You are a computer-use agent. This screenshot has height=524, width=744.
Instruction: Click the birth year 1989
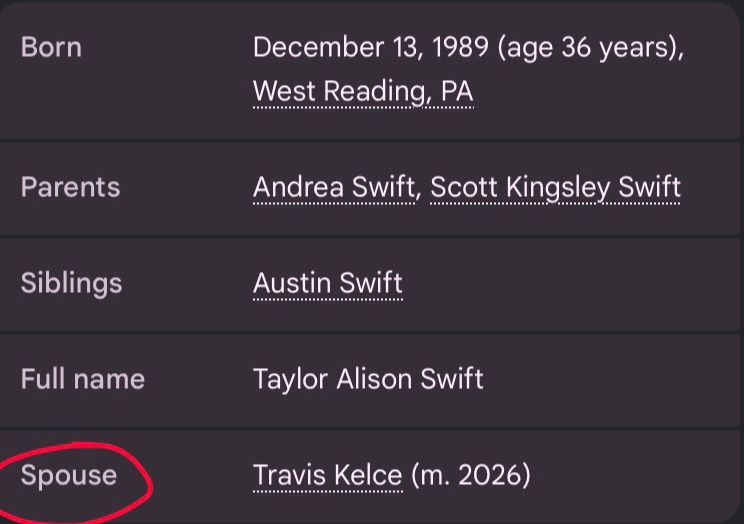(x=460, y=47)
